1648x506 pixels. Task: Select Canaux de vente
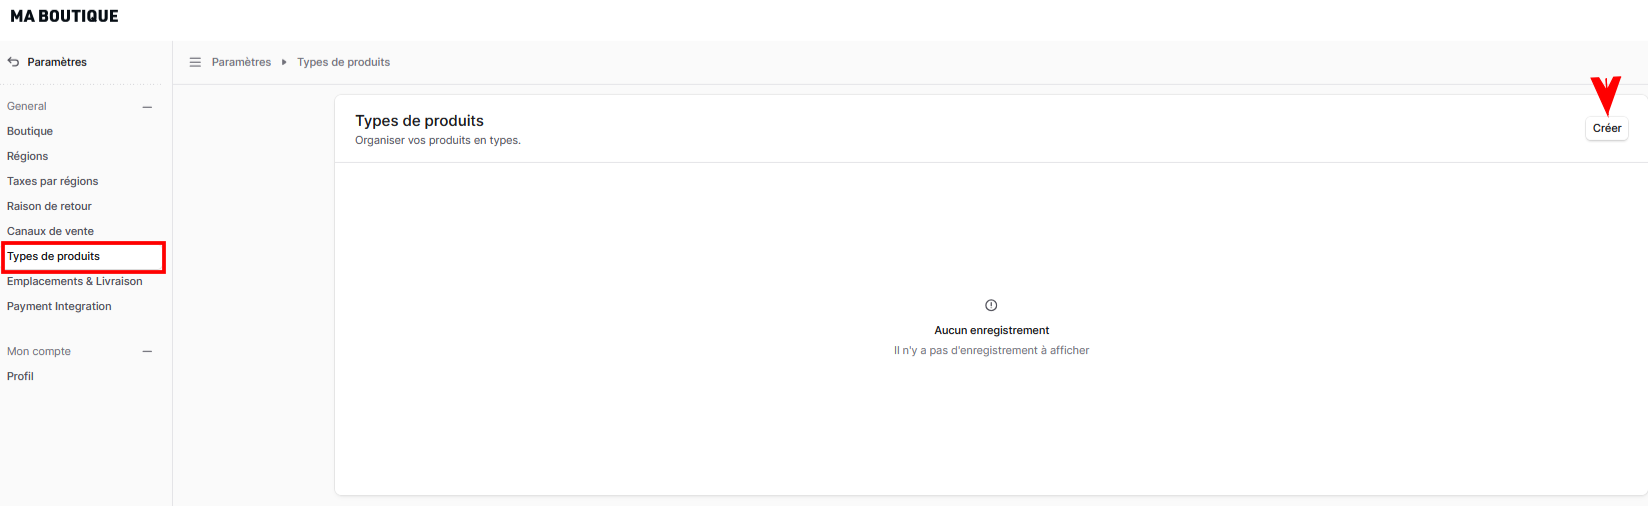coord(50,231)
